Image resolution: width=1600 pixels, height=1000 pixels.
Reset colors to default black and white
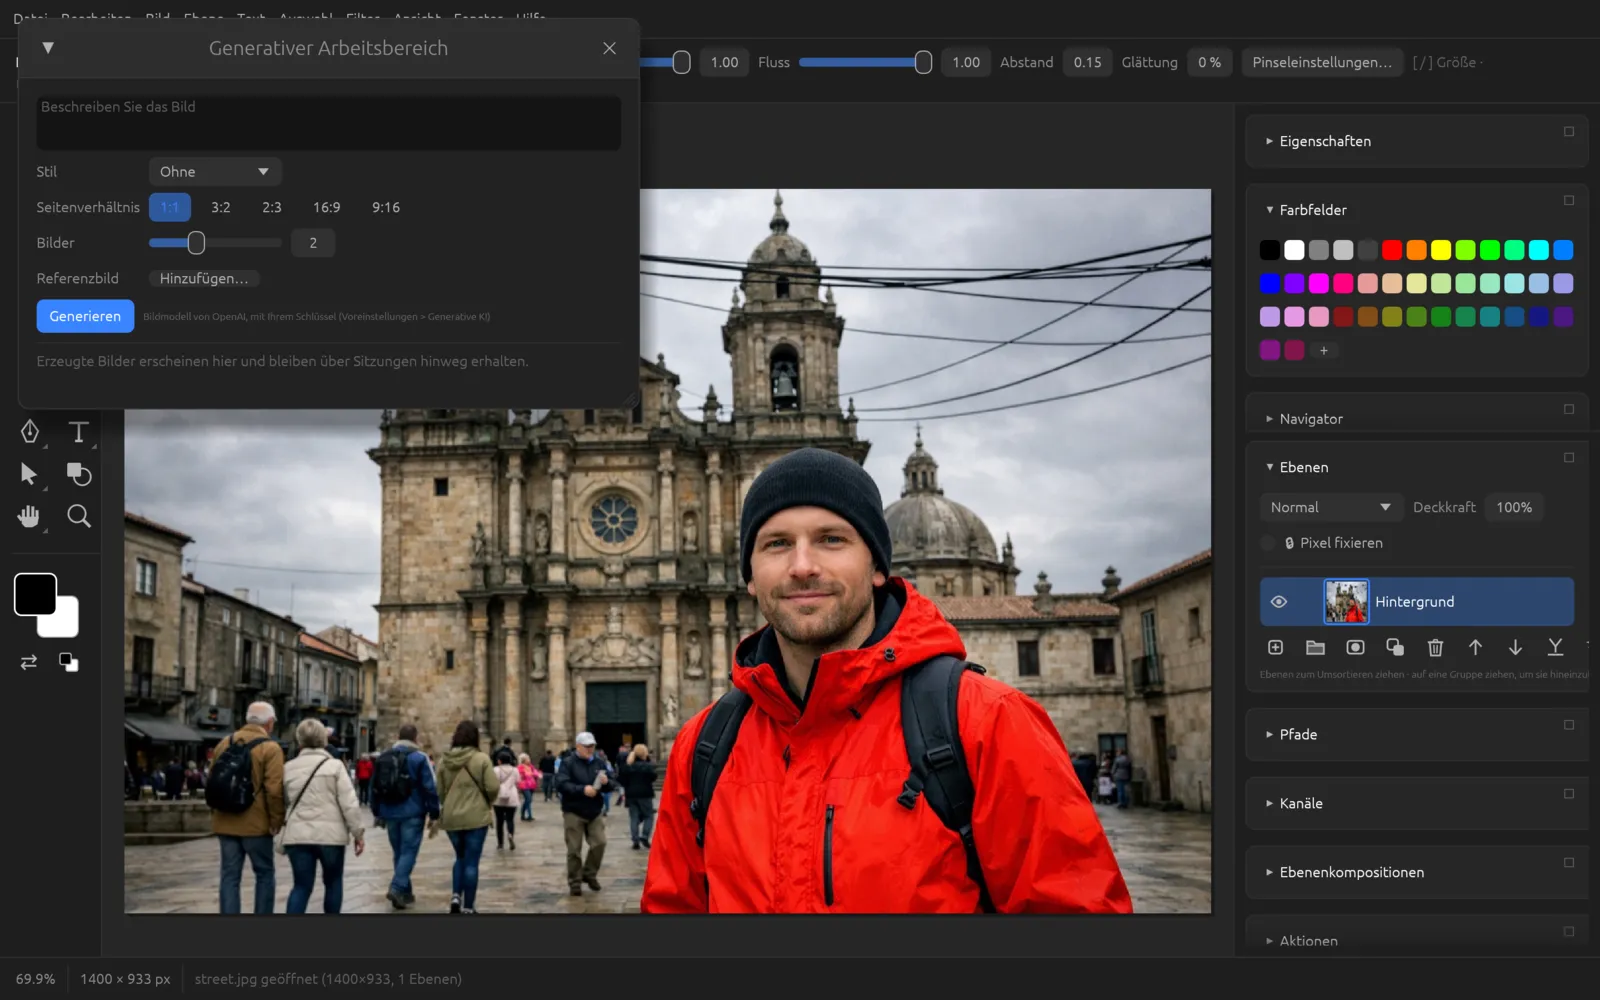coord(69,662)
